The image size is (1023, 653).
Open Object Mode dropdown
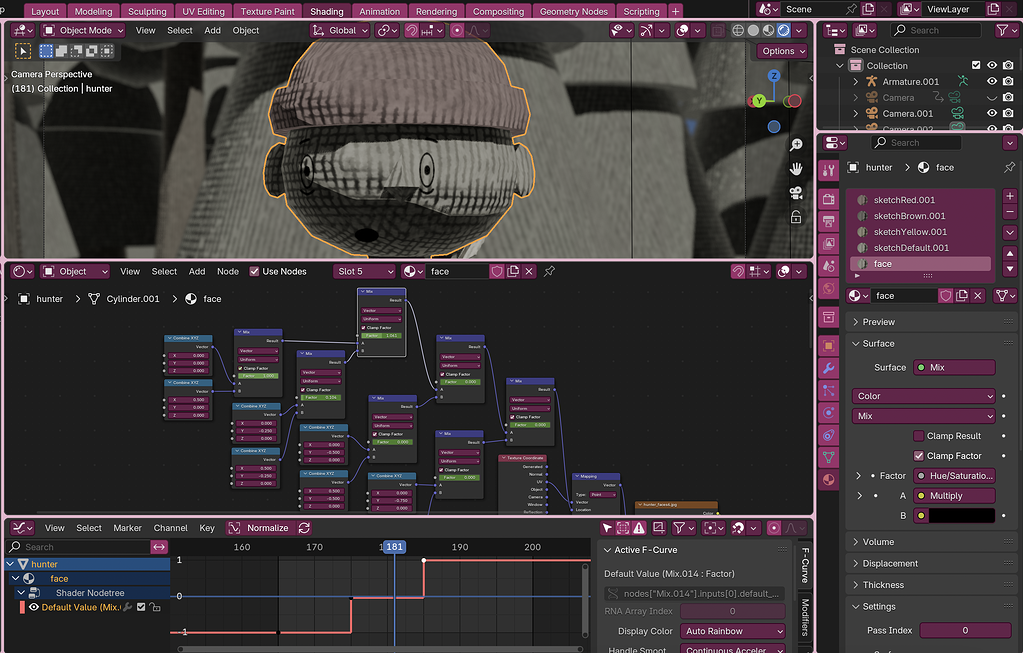click(x=84, y=30)
